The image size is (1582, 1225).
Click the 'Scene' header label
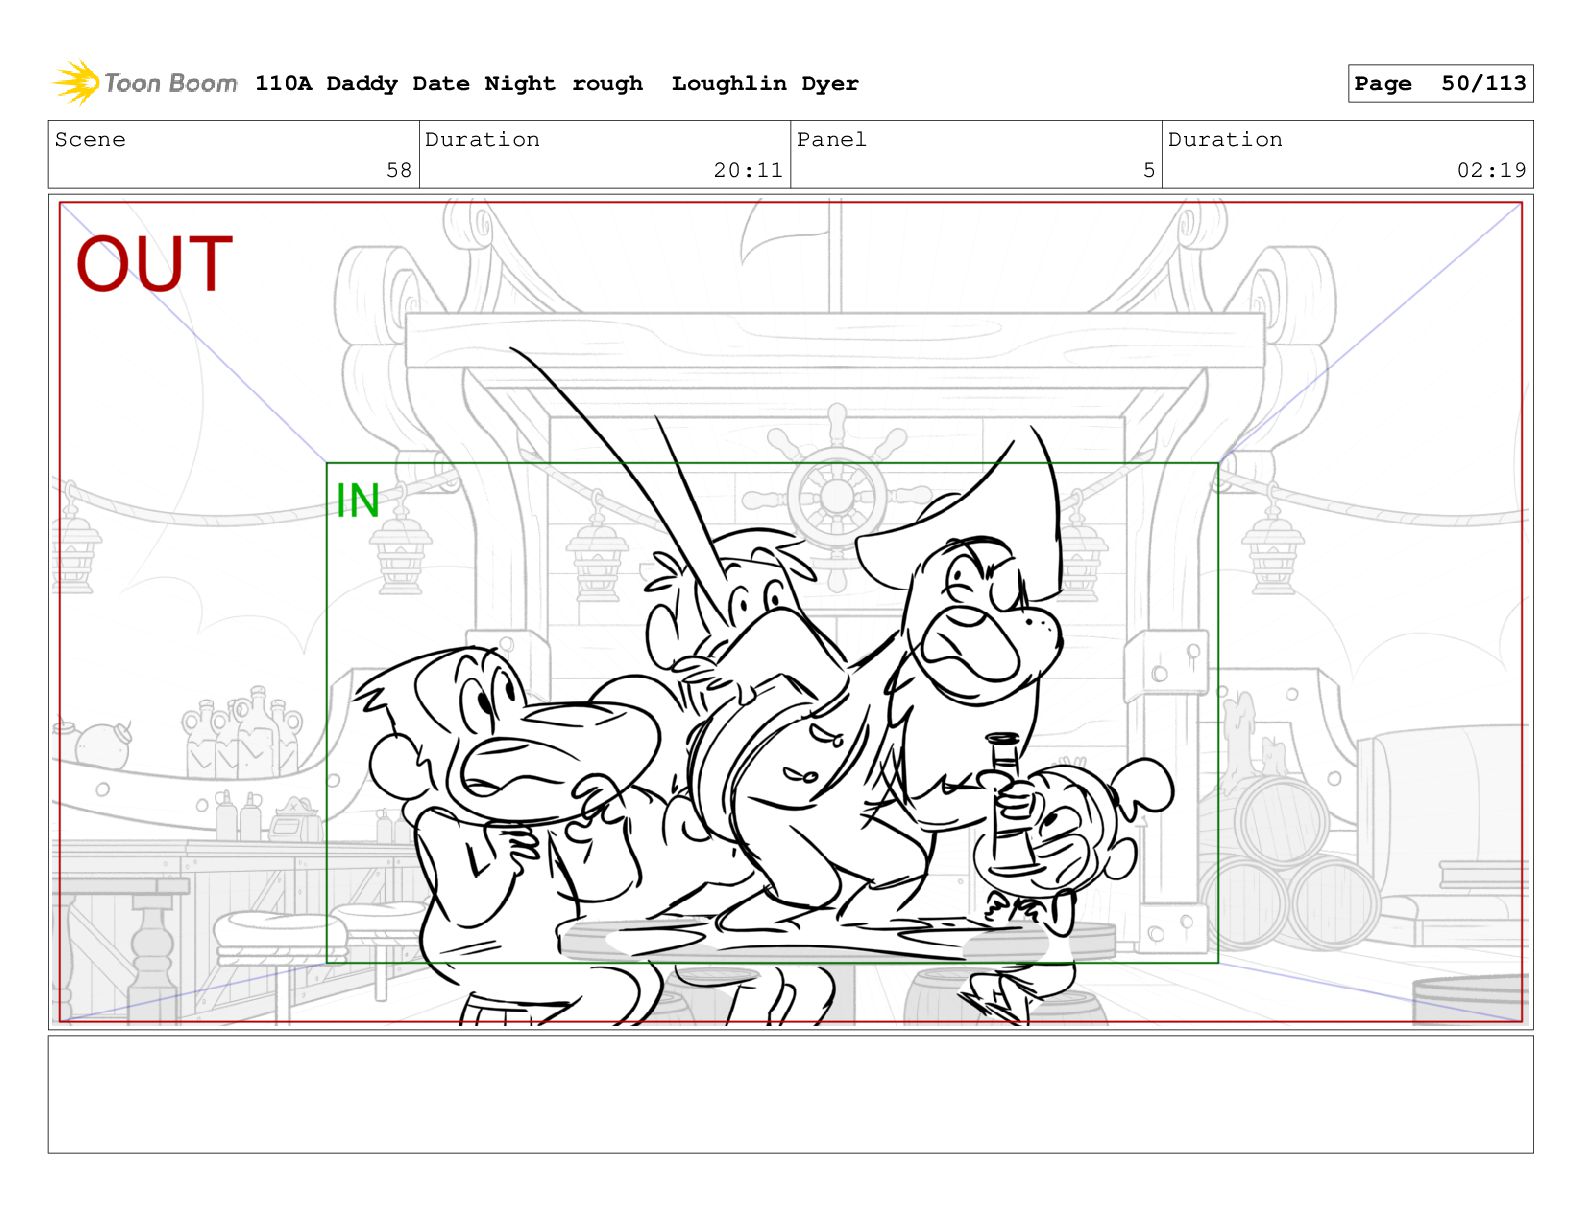click(x=90, y=140)
